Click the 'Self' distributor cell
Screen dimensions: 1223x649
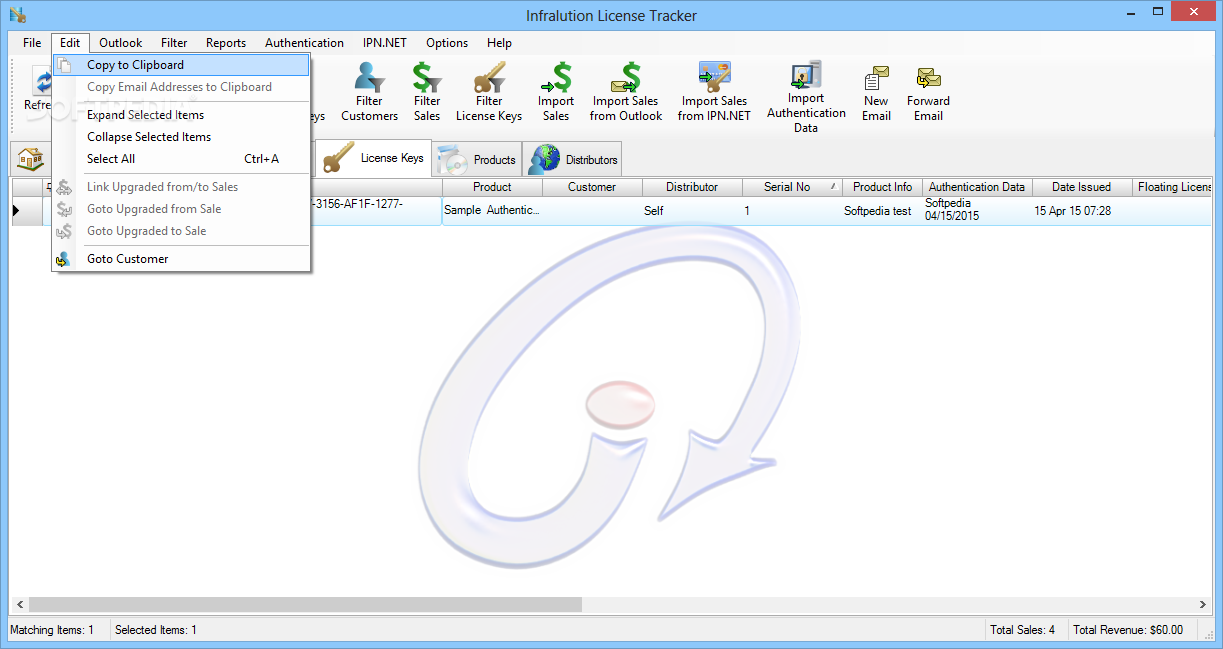coord(692,211)
